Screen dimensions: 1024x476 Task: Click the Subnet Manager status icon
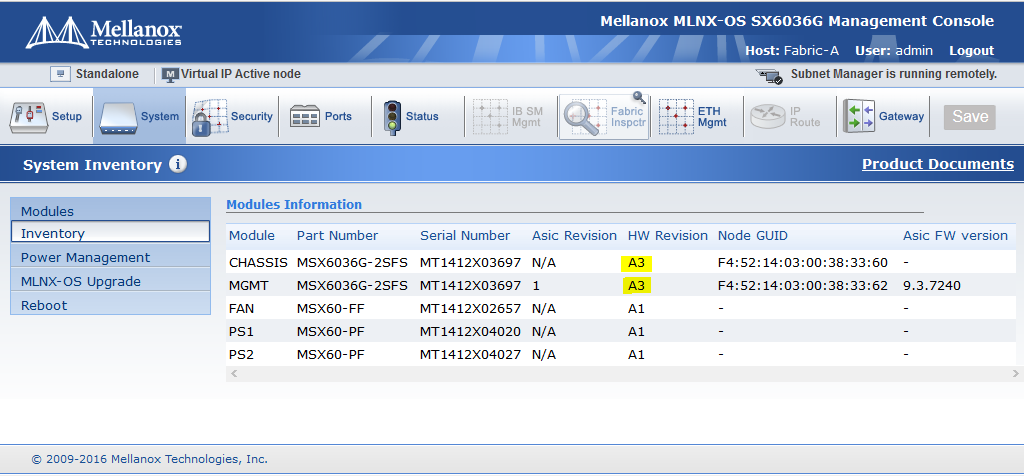click(x=769, y=76)
